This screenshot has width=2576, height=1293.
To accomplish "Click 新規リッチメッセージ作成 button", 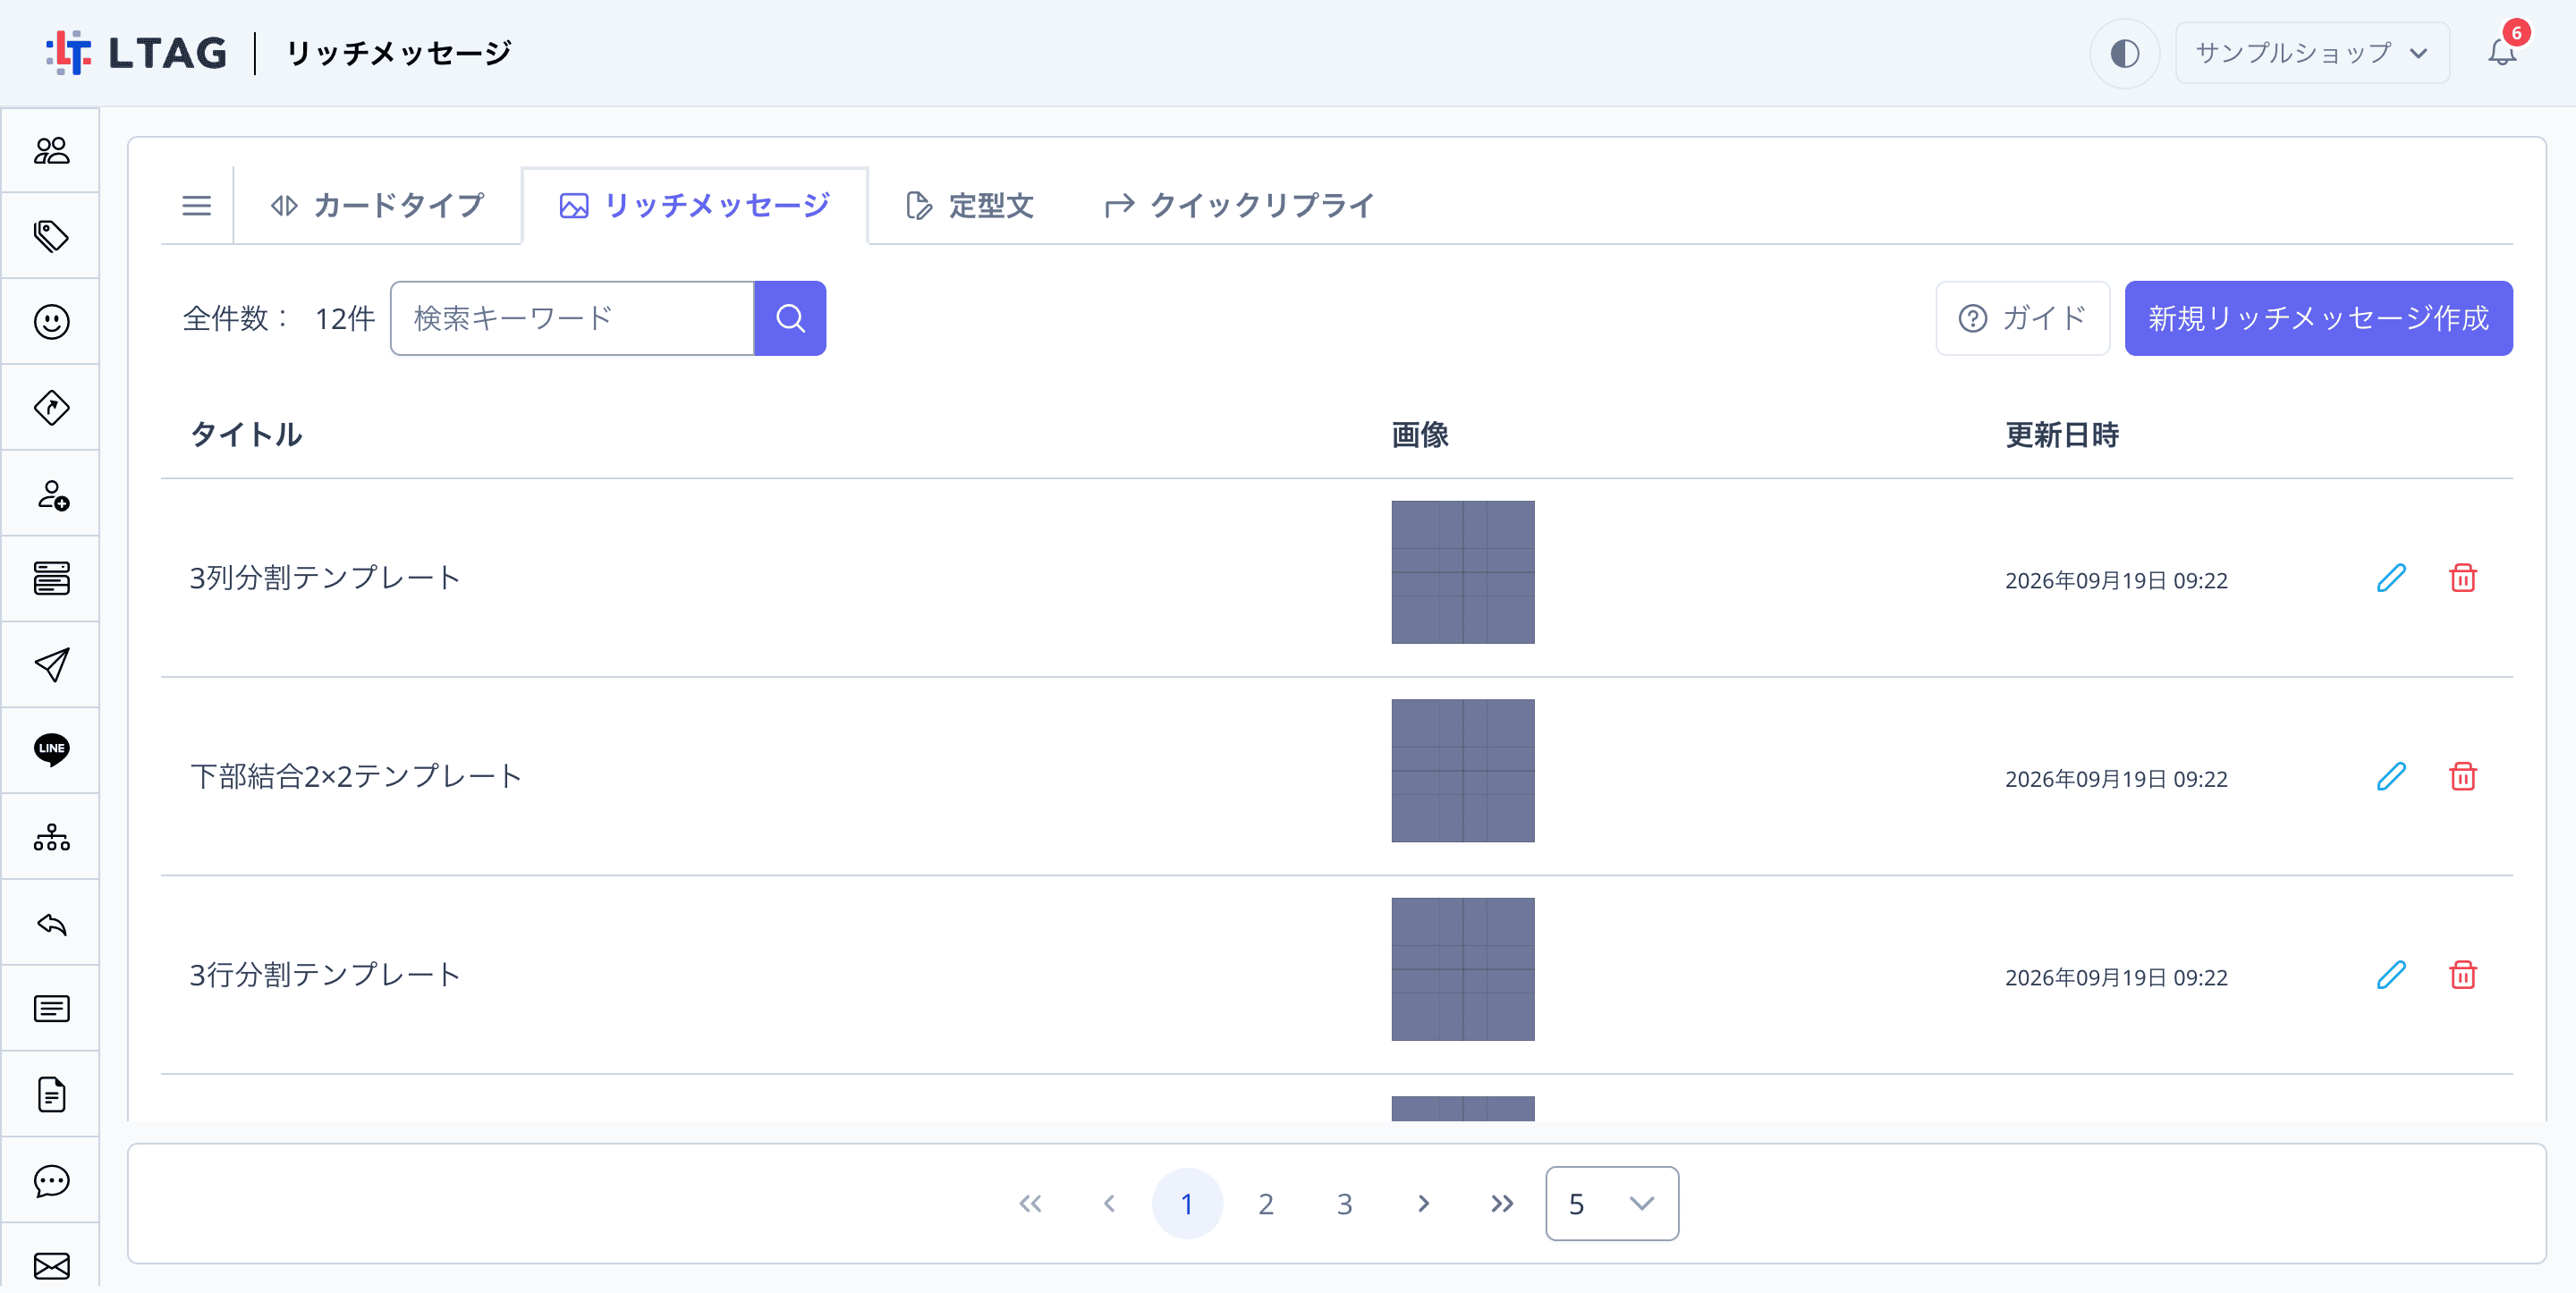I will pos(2318,318).
